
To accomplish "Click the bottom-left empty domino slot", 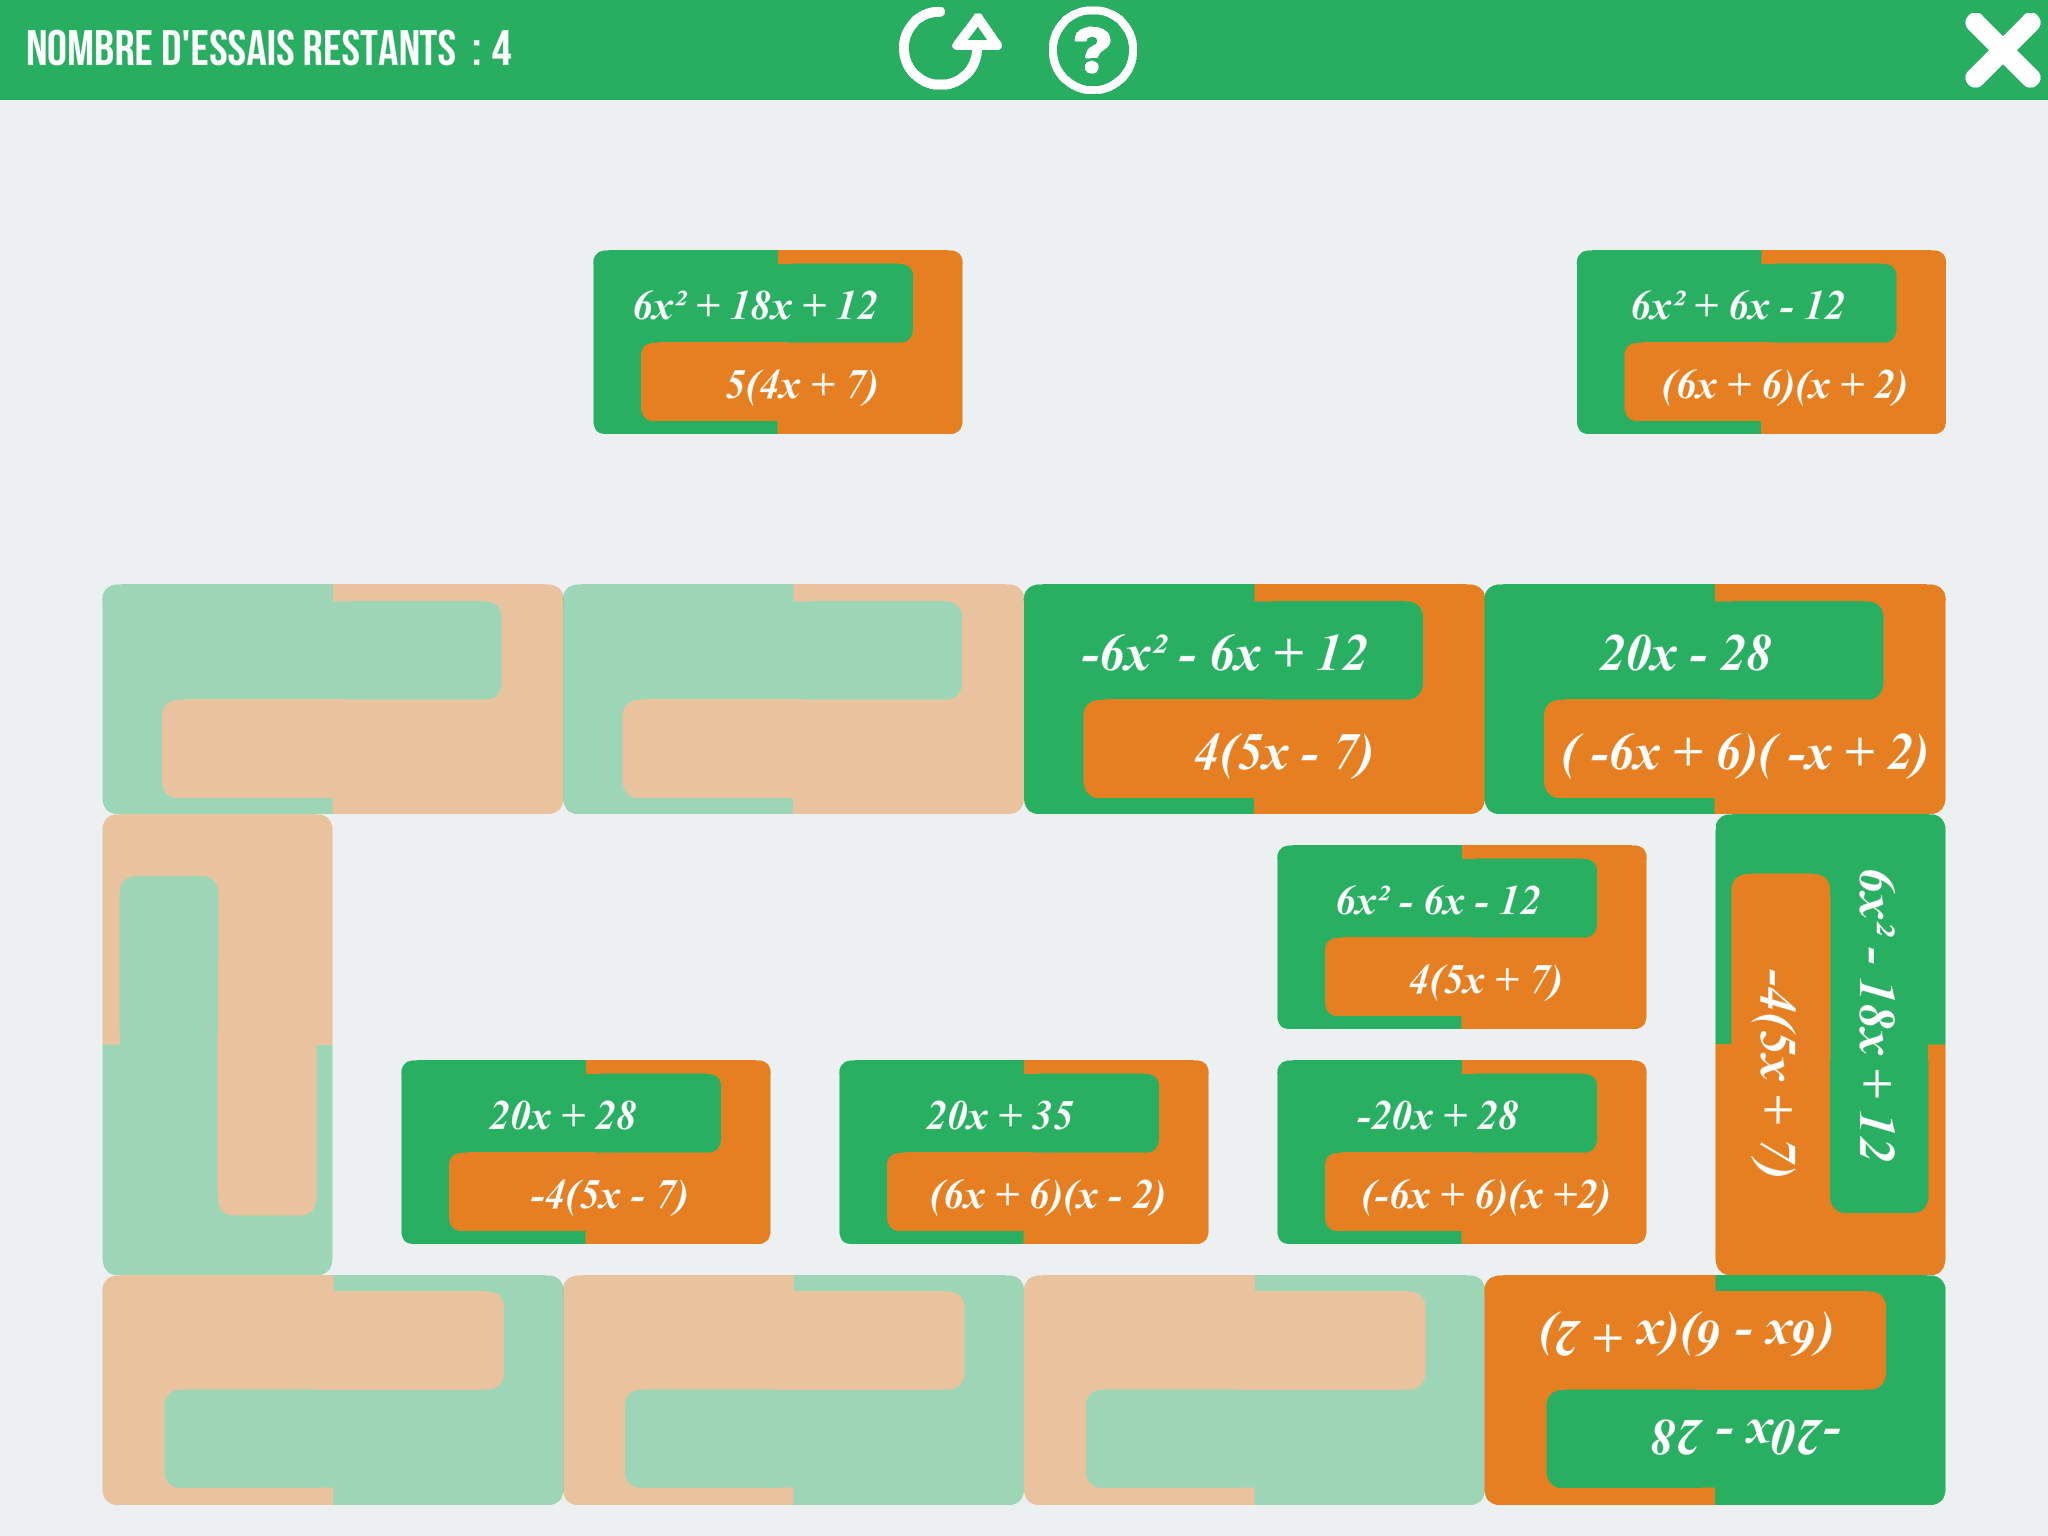I will point(332,1390).
